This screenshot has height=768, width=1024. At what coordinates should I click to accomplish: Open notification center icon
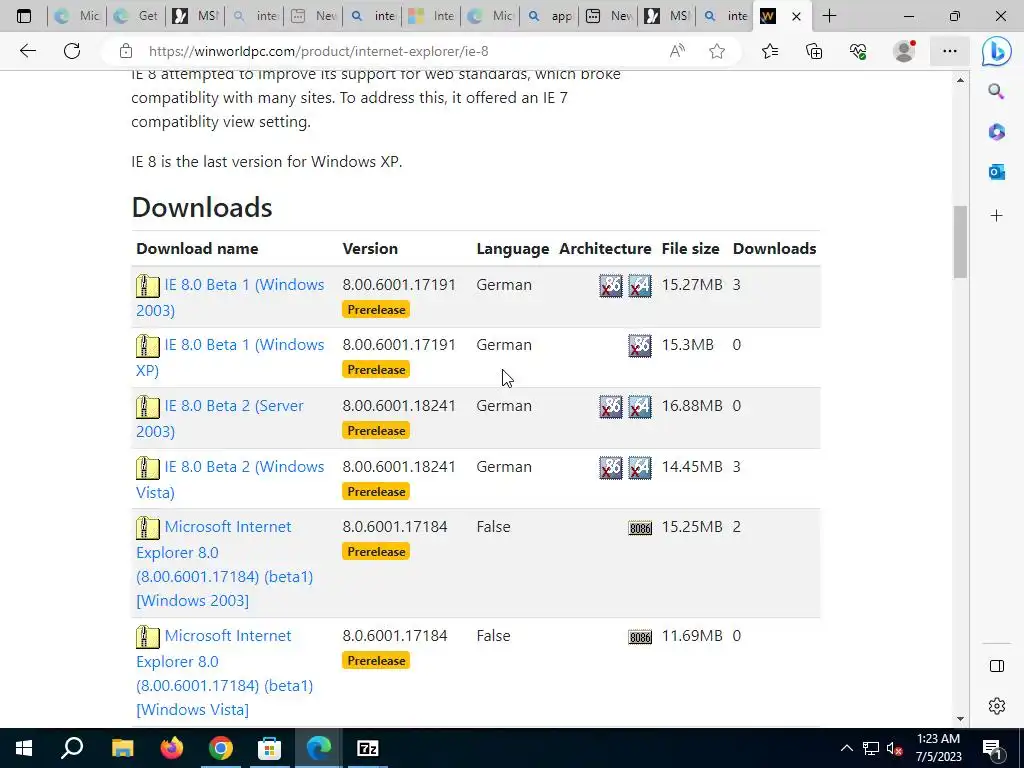(993, 748)
